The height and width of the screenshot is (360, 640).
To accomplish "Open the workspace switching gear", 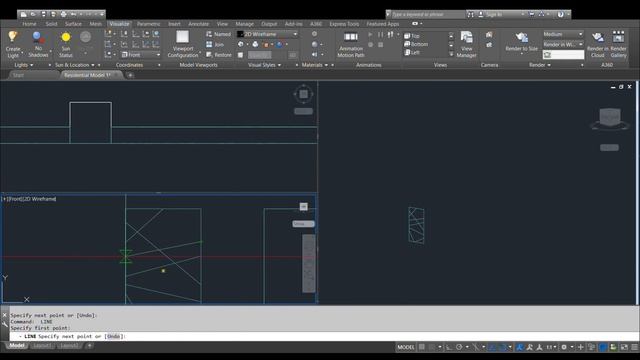I will click(x=564, y=347).
